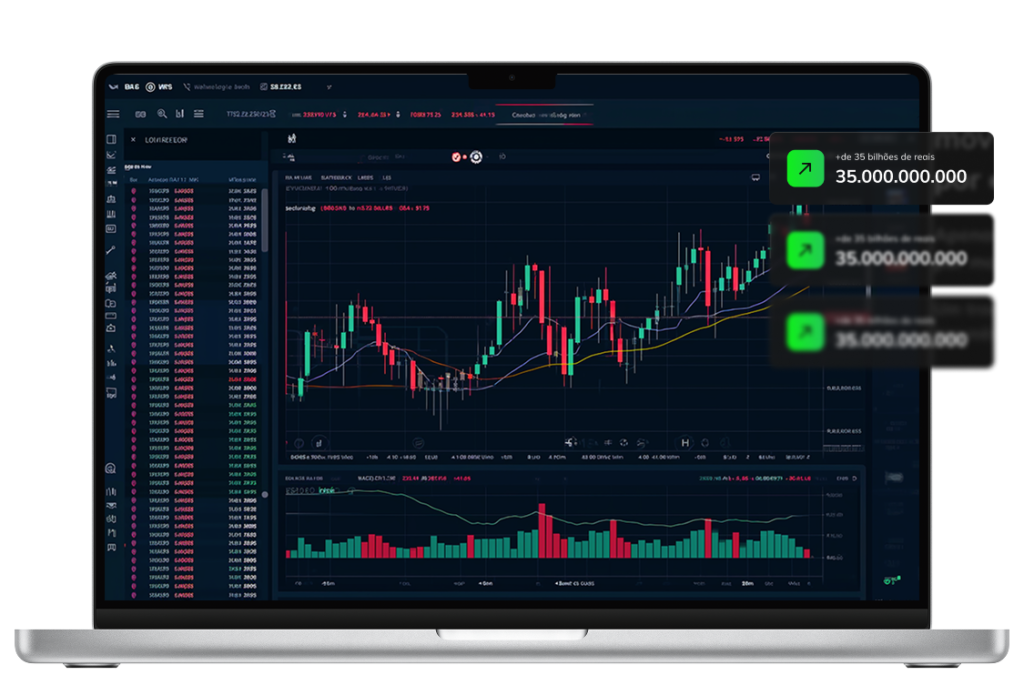Click the H icon below the chart
Image resolution: width=1024 pixels, height=675 pixels.
tap(685, 442)
